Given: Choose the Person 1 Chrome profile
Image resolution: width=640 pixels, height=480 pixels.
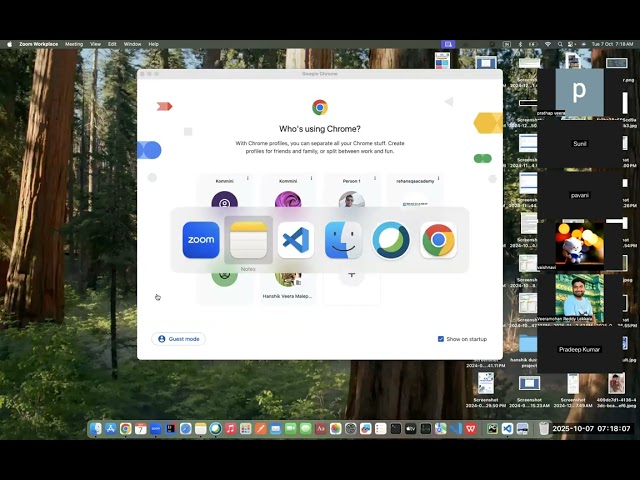Looking at the screenshot, I should point(351,191).
